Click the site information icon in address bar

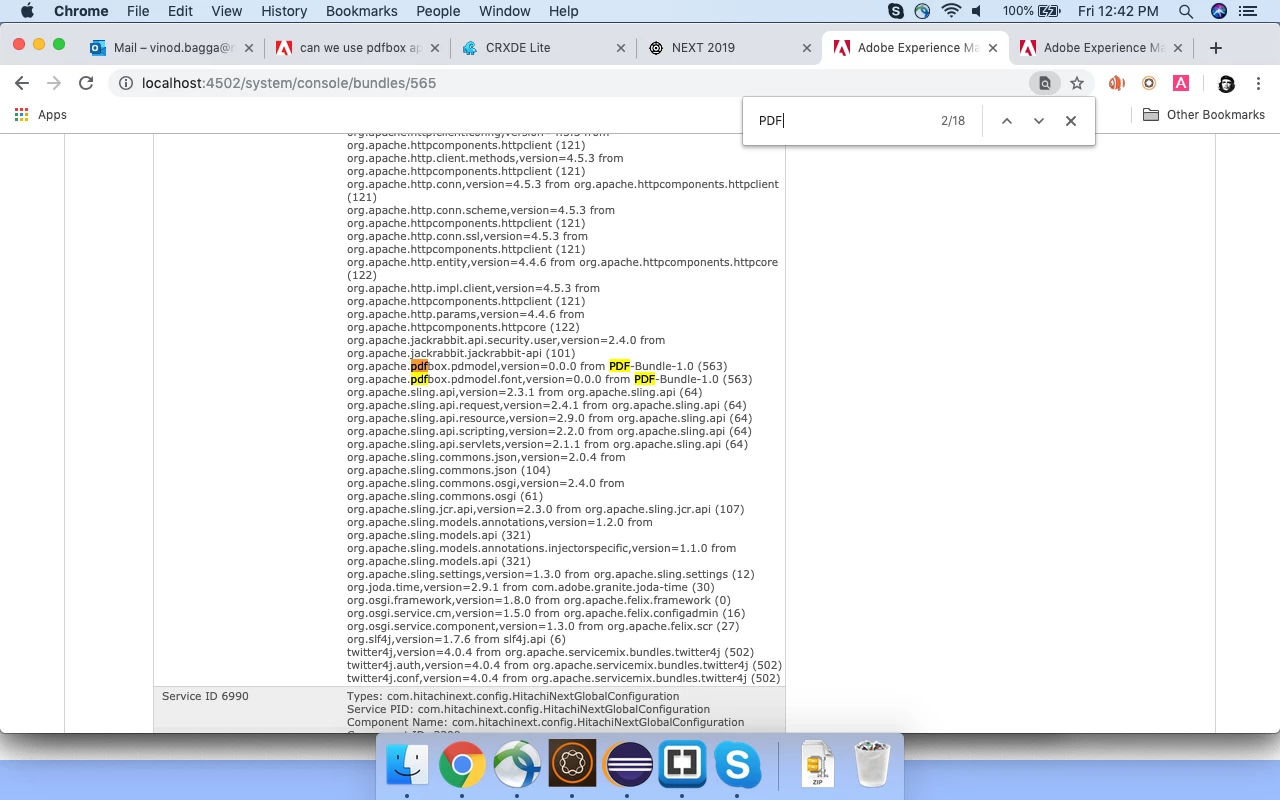[x=126, y=83]
